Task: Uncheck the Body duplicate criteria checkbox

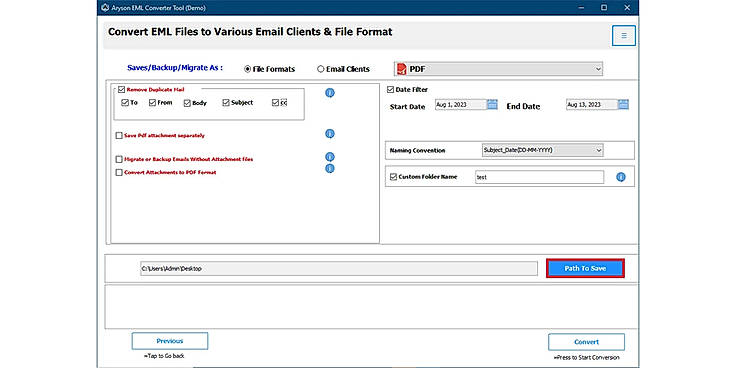Action: coord(187,103)
